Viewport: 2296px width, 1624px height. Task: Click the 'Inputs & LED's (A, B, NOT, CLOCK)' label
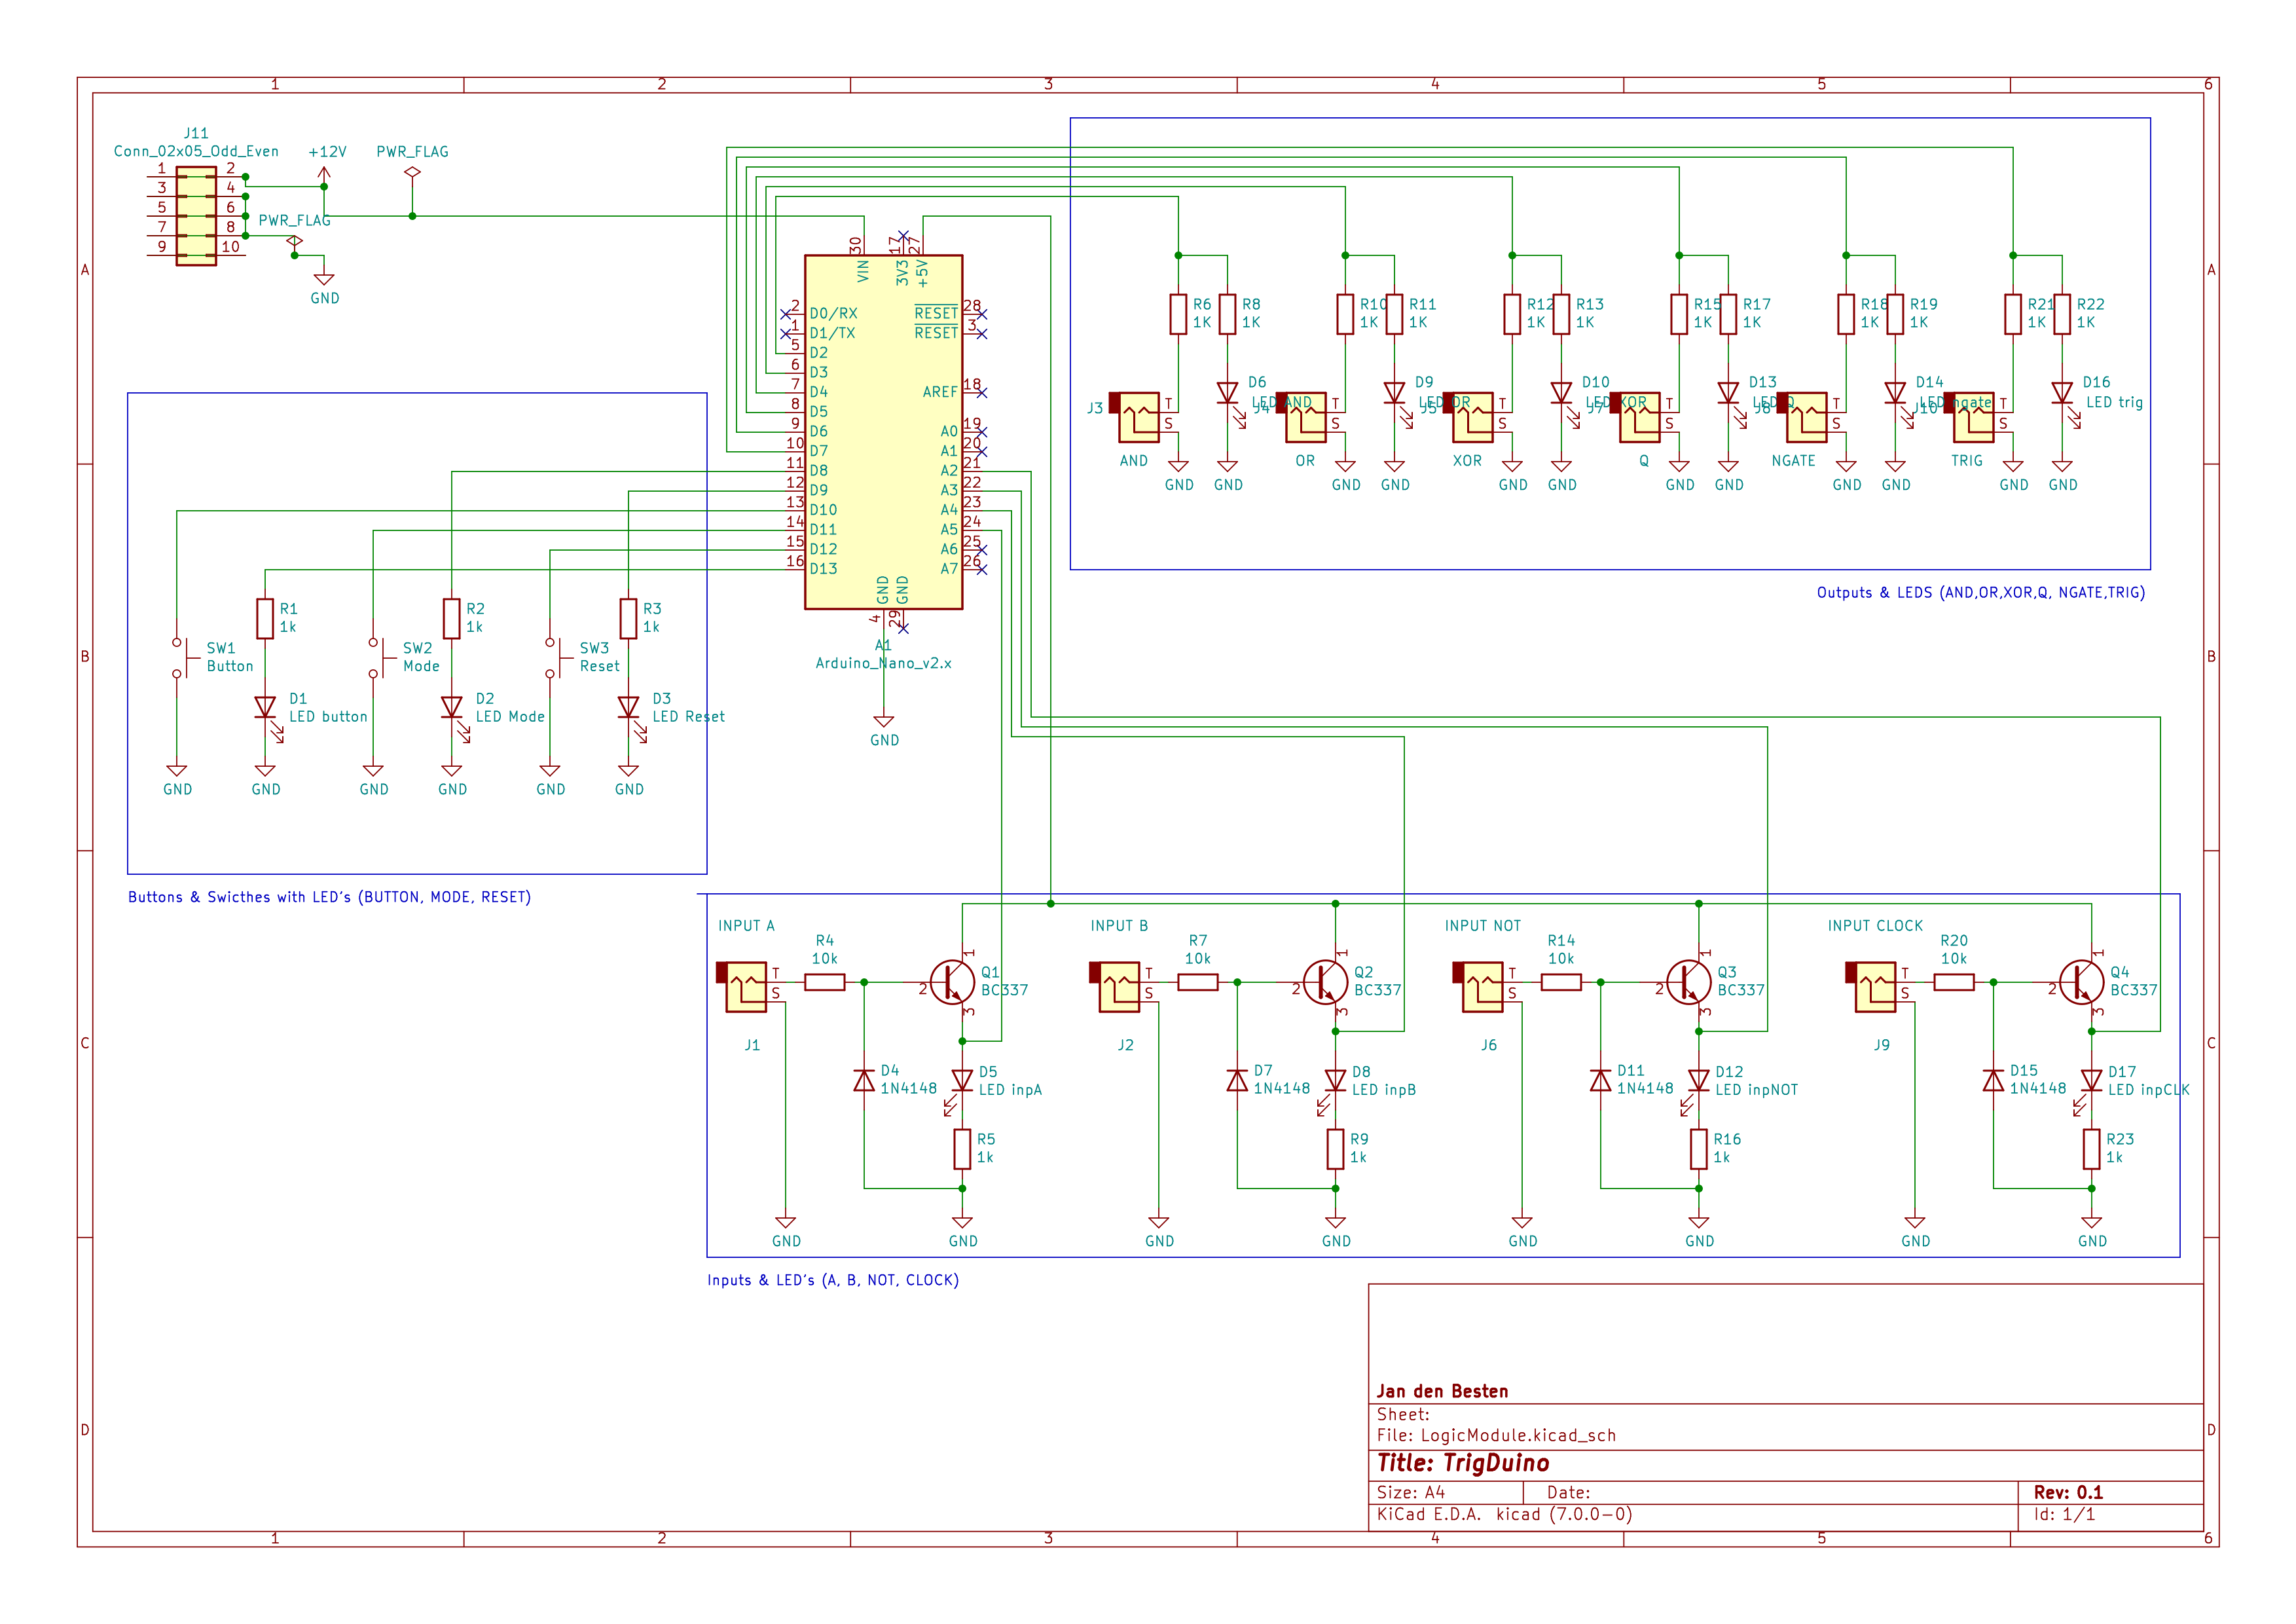832,1280
